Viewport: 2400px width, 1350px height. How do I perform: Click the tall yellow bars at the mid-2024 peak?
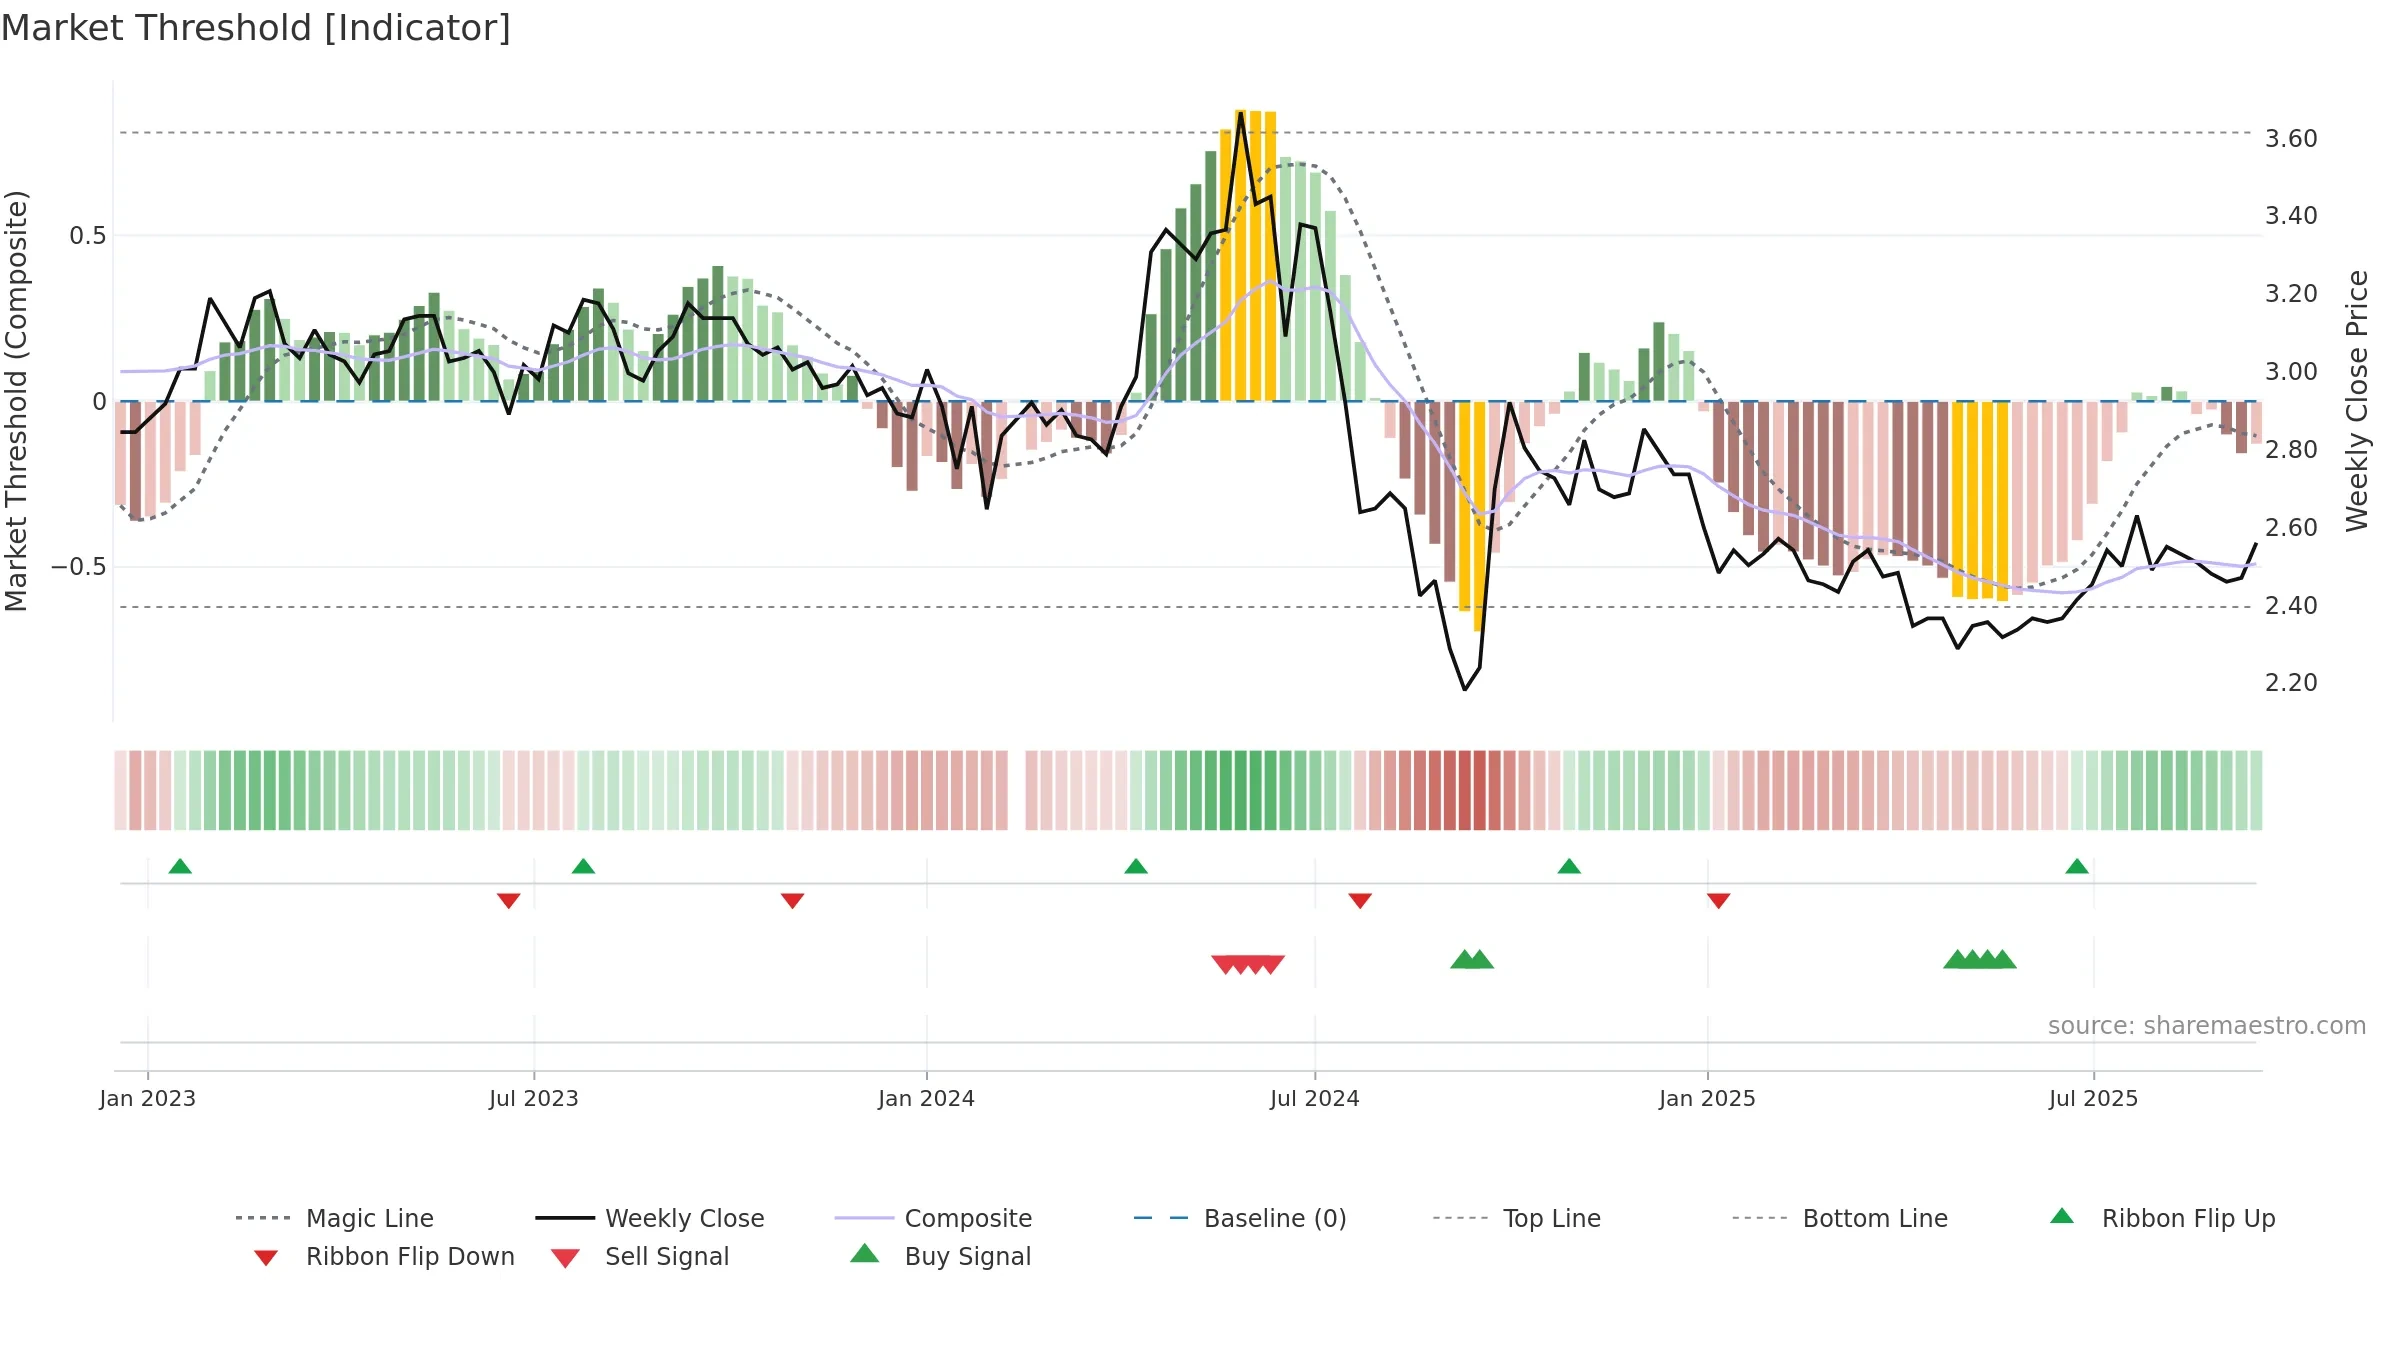pos(1248,256)
